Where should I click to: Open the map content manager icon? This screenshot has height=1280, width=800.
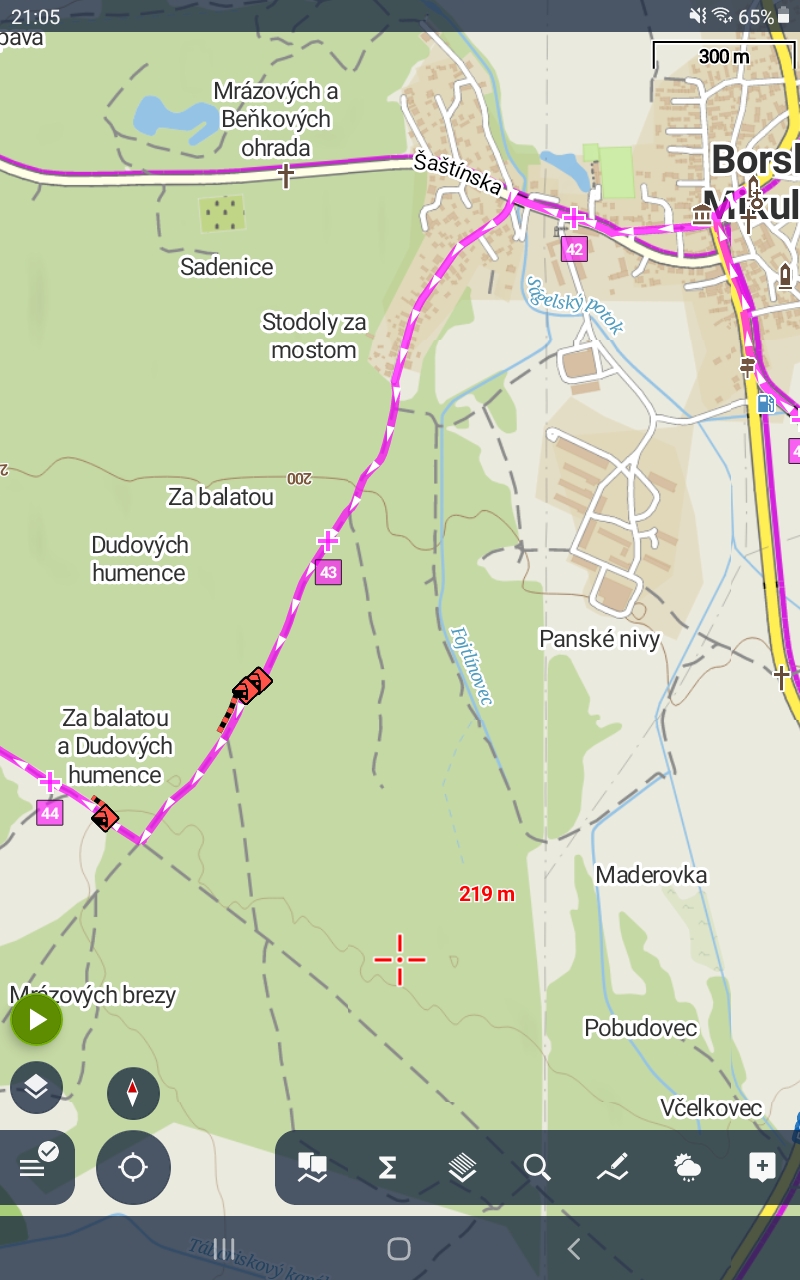coord(312,1167)
